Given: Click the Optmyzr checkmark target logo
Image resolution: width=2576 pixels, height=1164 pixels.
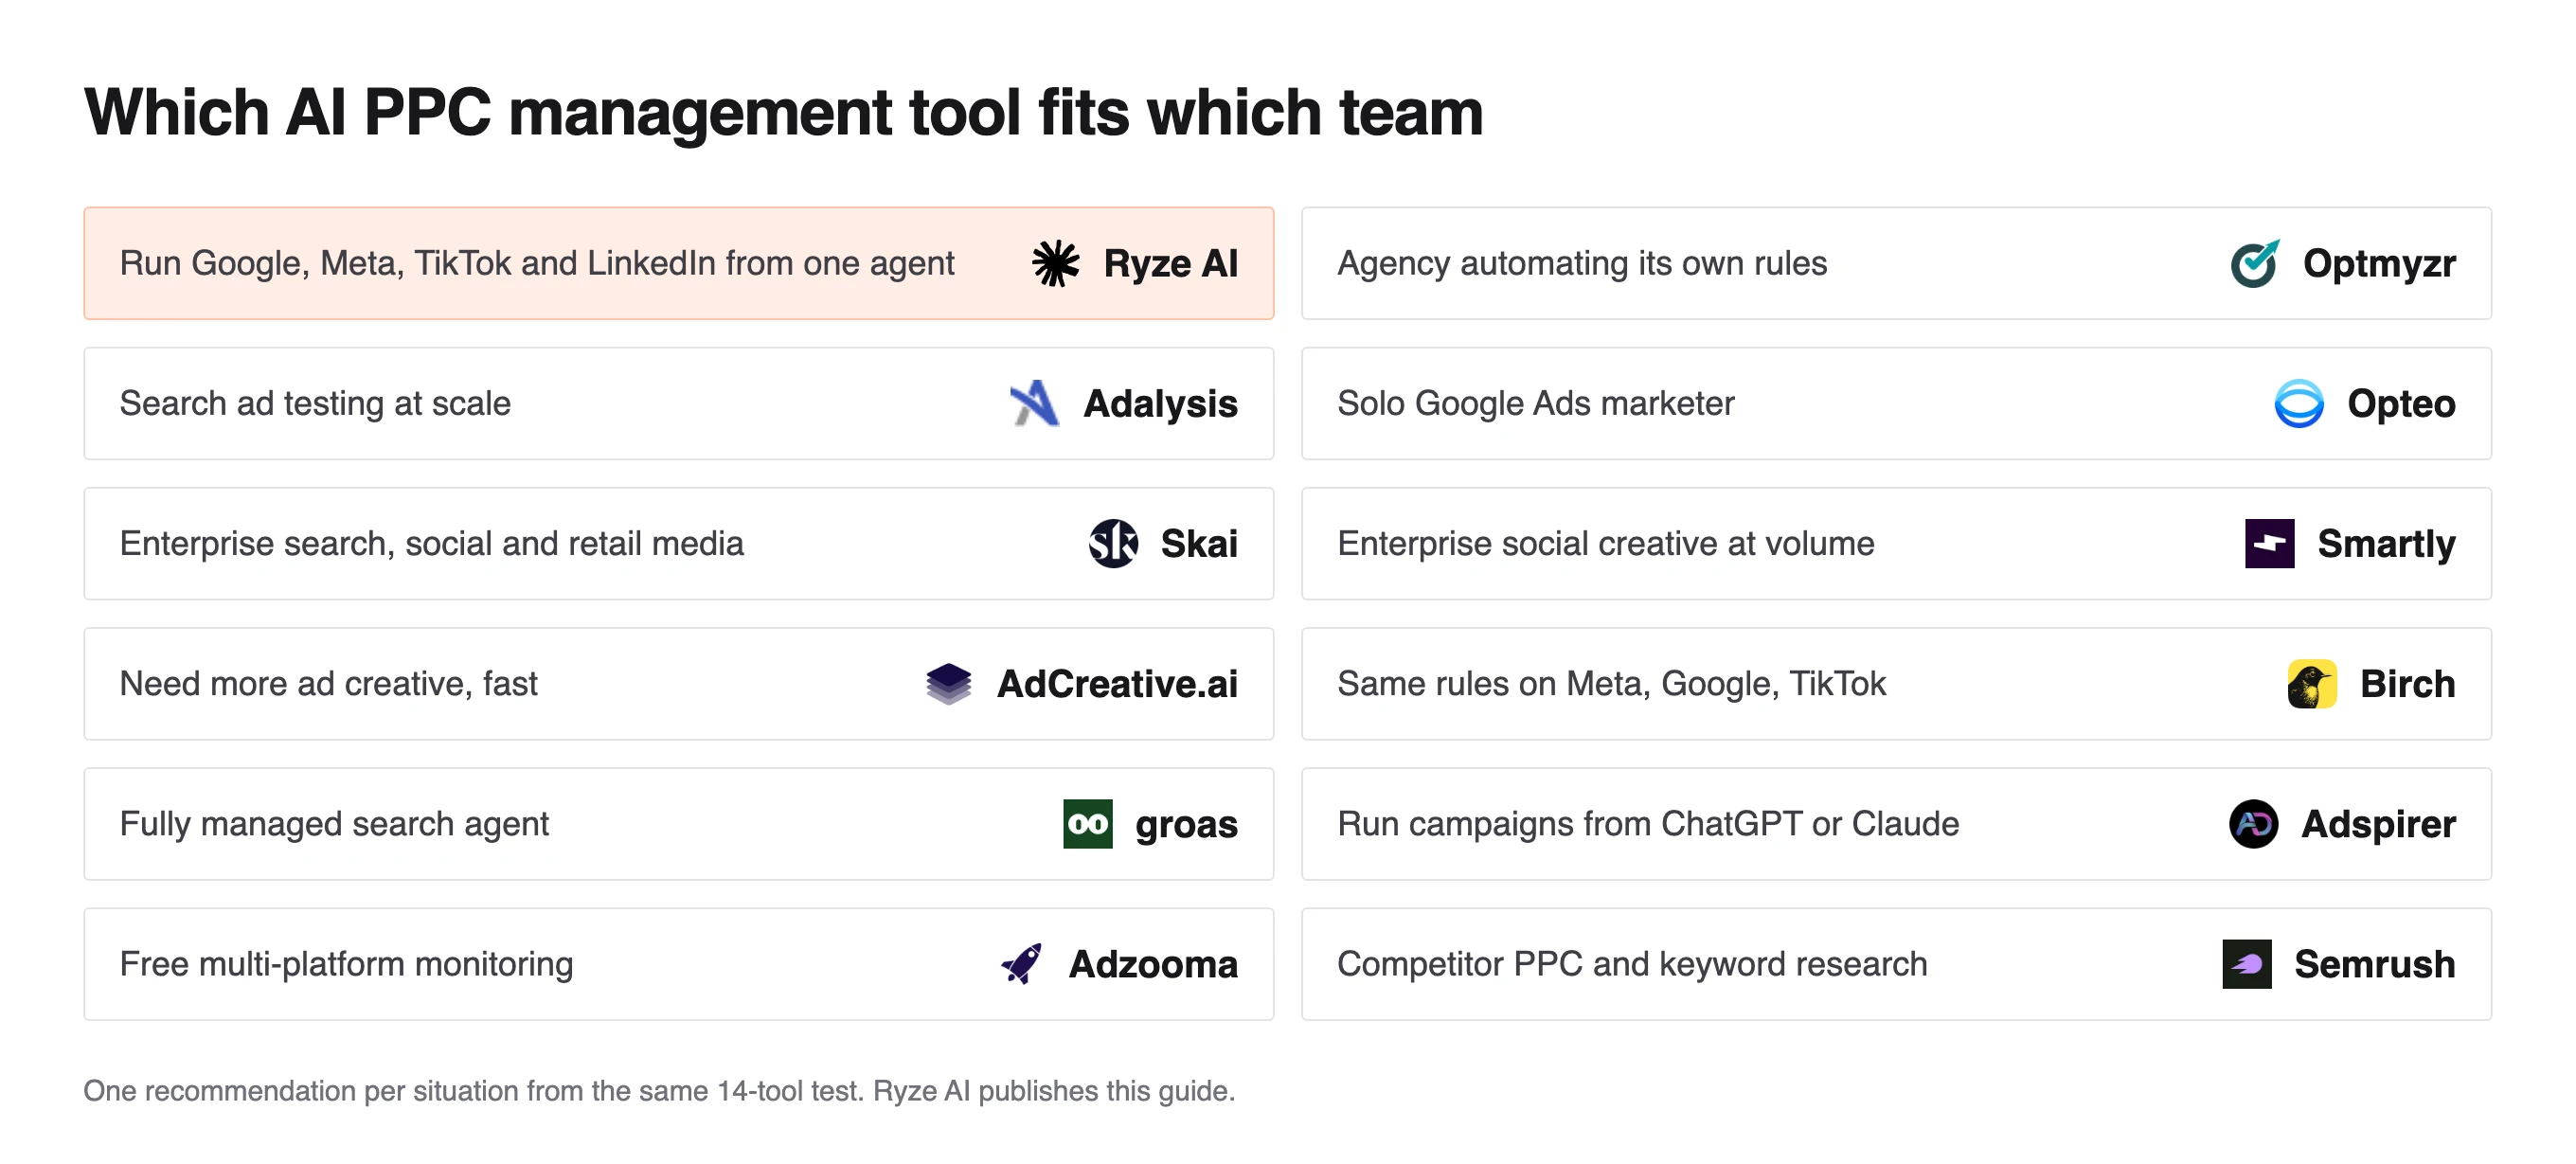Looking at the screenshot, I should (2255, 264).
